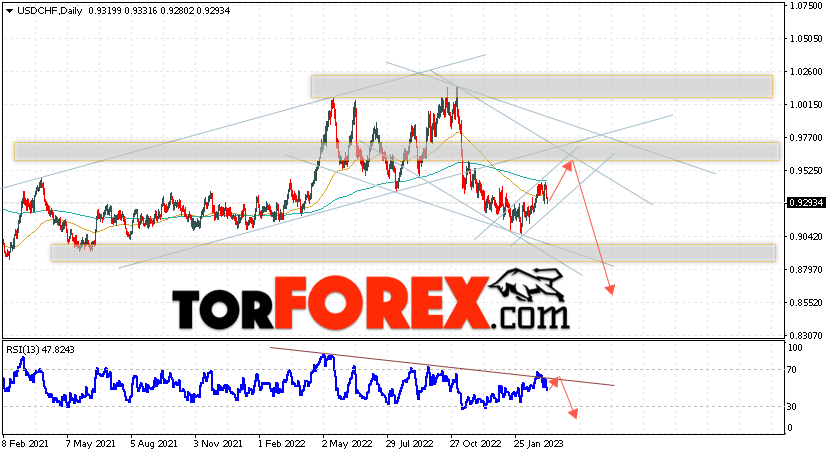
Task: Click the 0.83070 price scale value
Action: pyautogui.click(x=806, y=335)
